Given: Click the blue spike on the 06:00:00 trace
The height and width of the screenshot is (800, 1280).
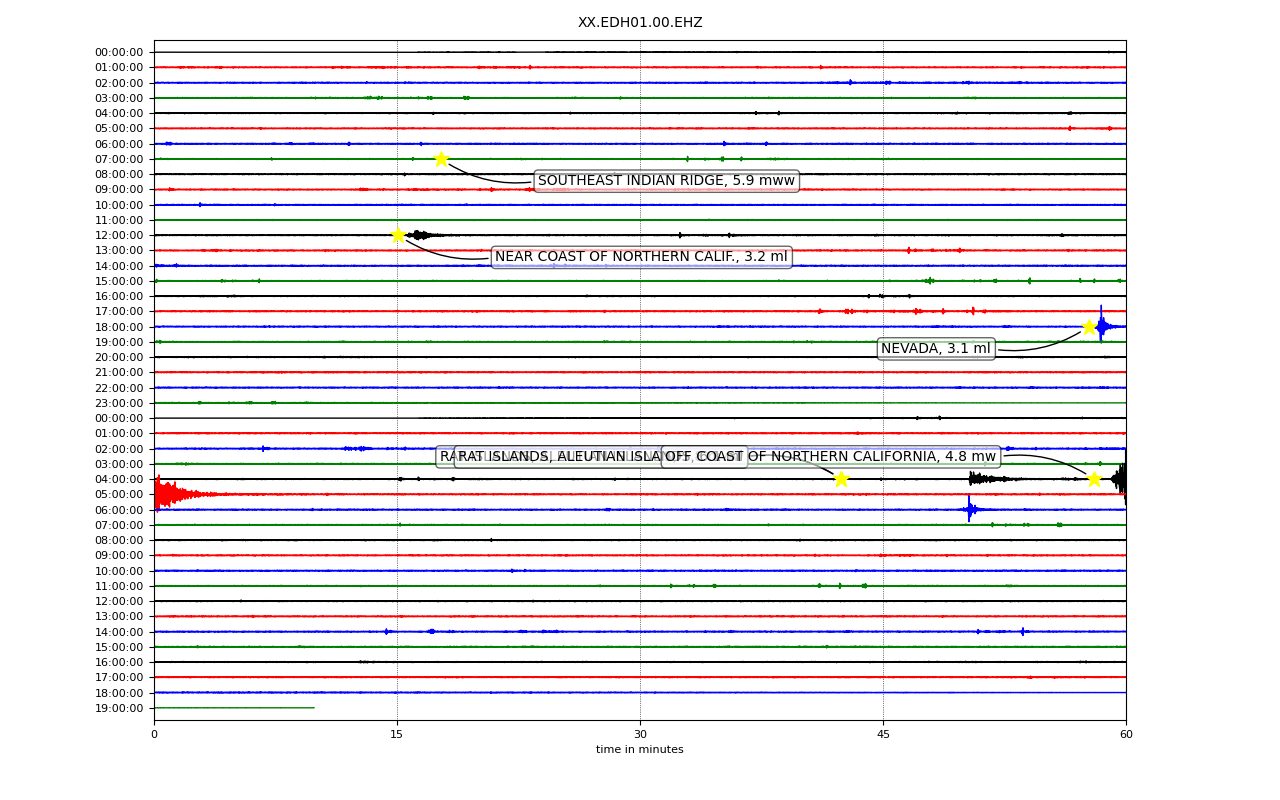Looking at the screenshot, I should tap(970, 509).
